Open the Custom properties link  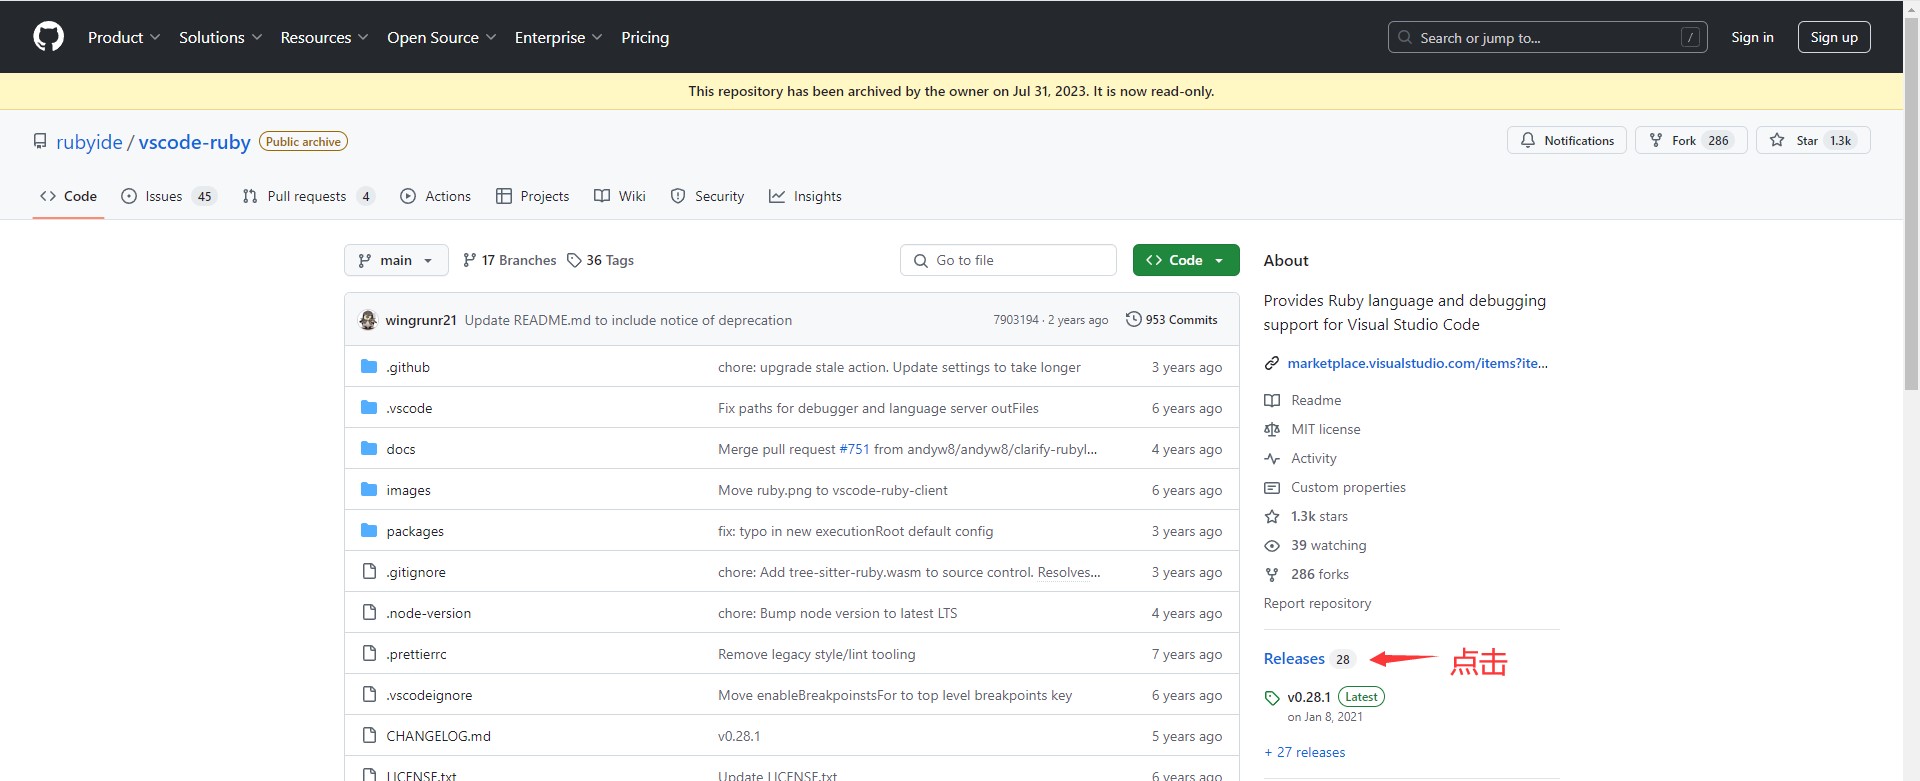click(1348, 487)
